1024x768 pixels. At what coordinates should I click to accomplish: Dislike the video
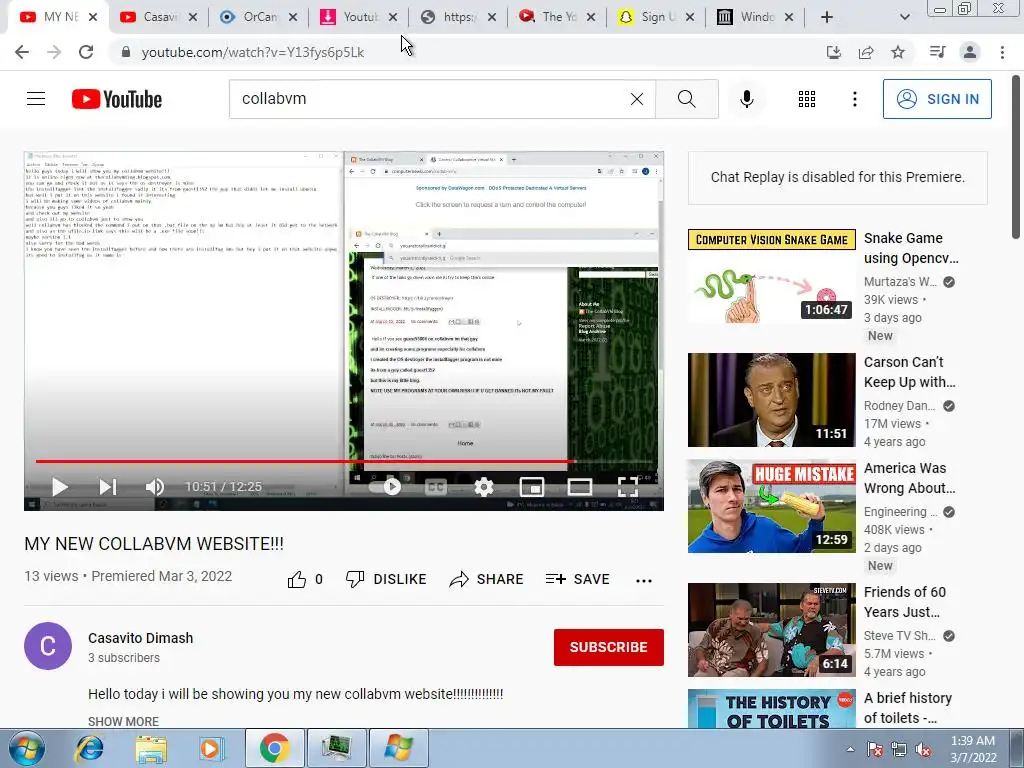tap(386, 579)
